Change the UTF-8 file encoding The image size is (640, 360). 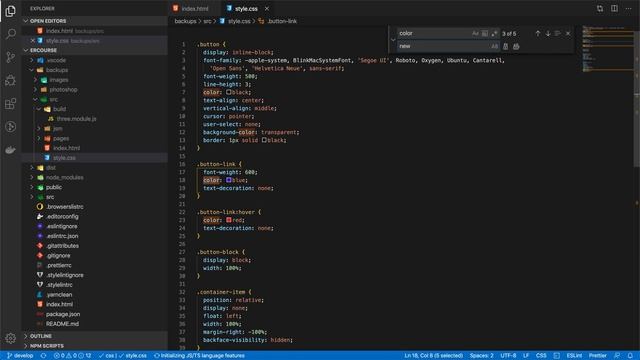pos(508,356)
